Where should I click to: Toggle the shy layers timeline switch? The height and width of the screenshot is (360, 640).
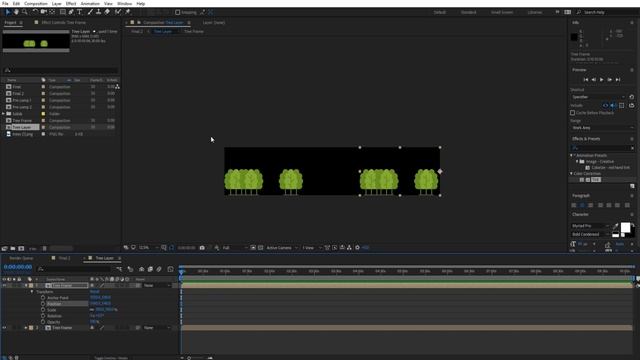coord(141,269)
